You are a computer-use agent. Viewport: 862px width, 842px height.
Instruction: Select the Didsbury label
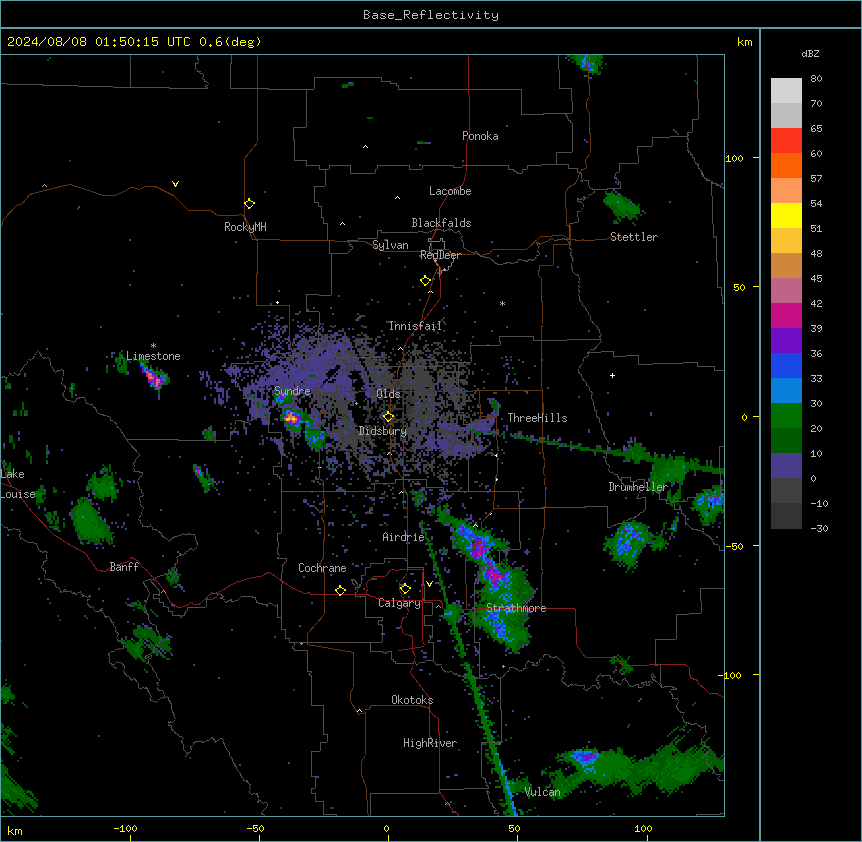(382, 431)
